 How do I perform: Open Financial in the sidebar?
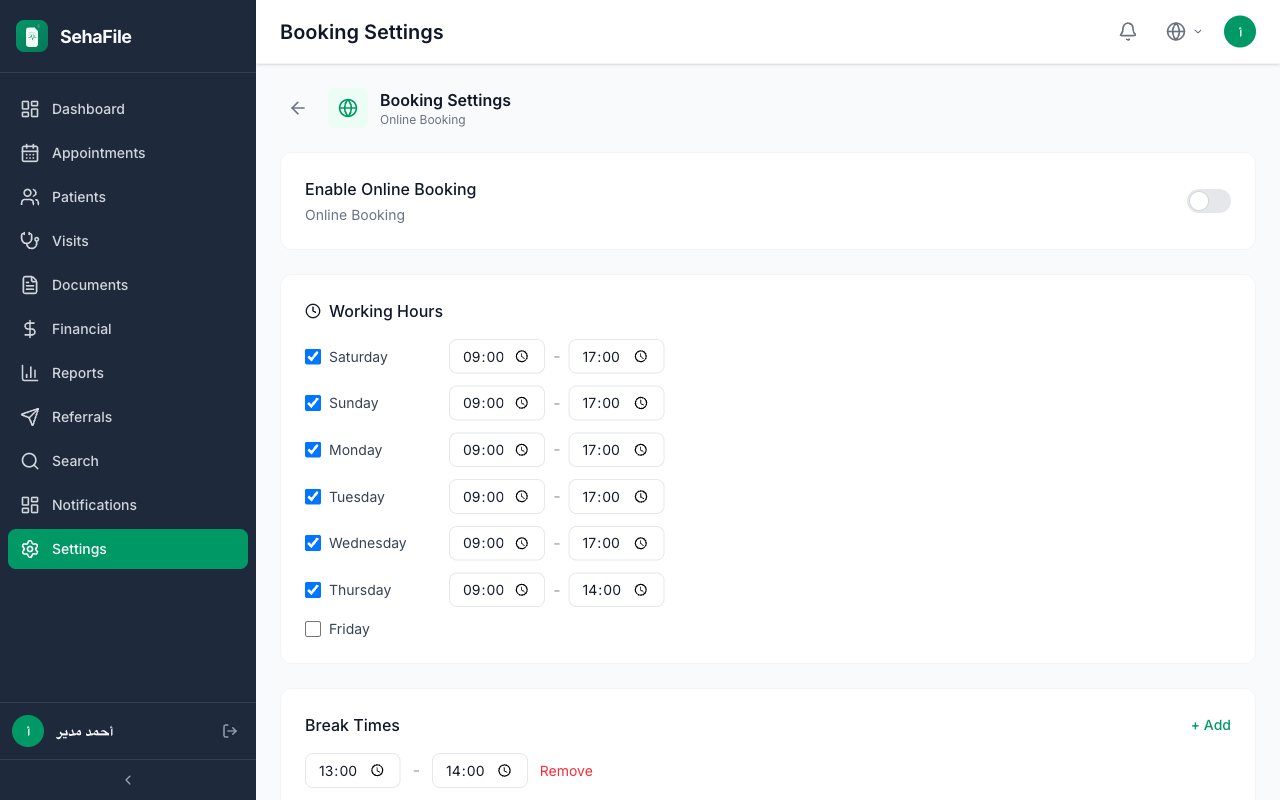(x=128, y=329)
